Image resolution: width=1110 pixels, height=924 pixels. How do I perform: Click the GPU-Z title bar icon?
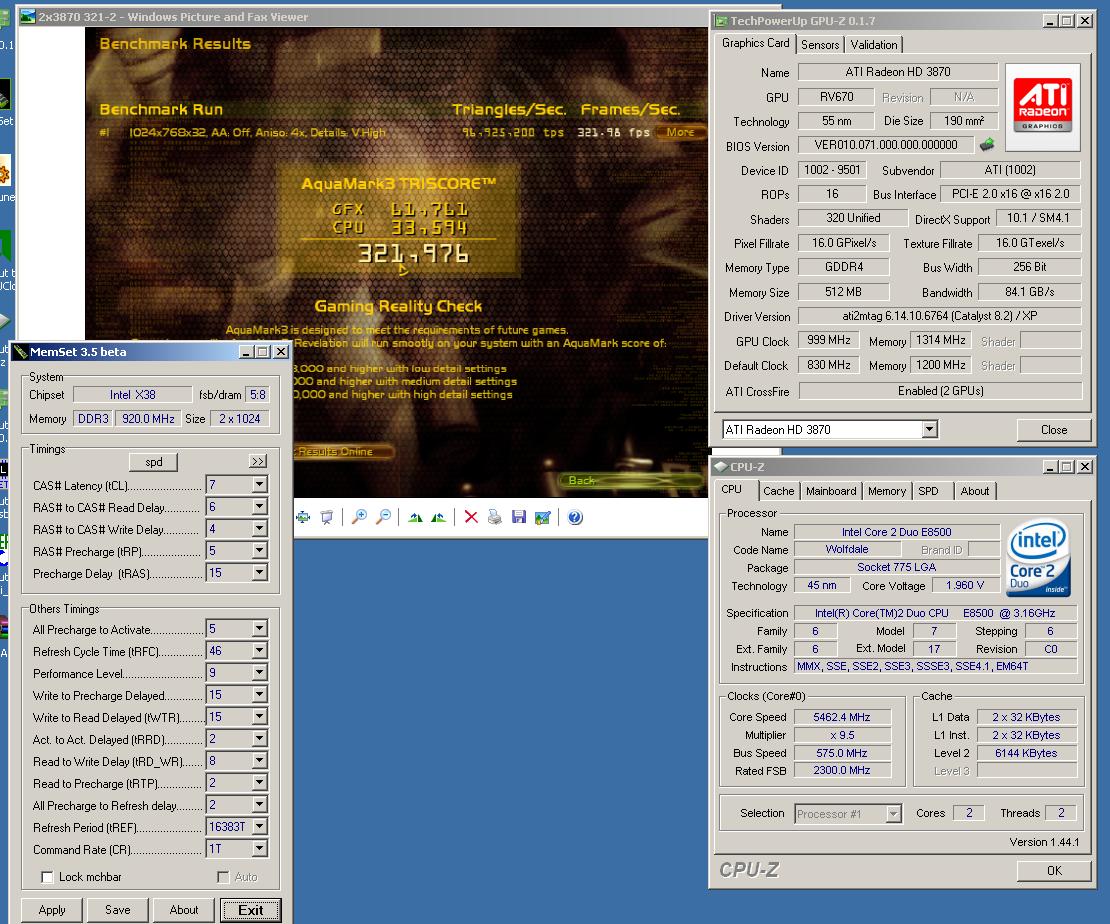point(721,21)
